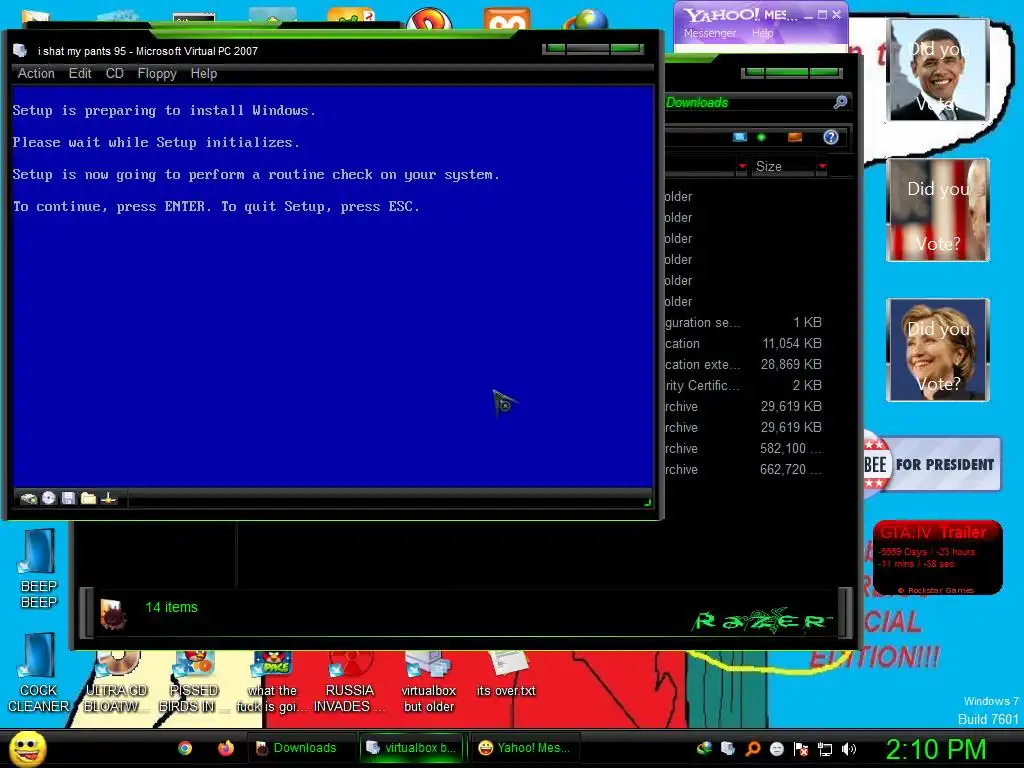This screenshot has width=1024, height=768.
Task: Click the network adapter icon in Virtual PC status bar
Action: click(108, 498)
